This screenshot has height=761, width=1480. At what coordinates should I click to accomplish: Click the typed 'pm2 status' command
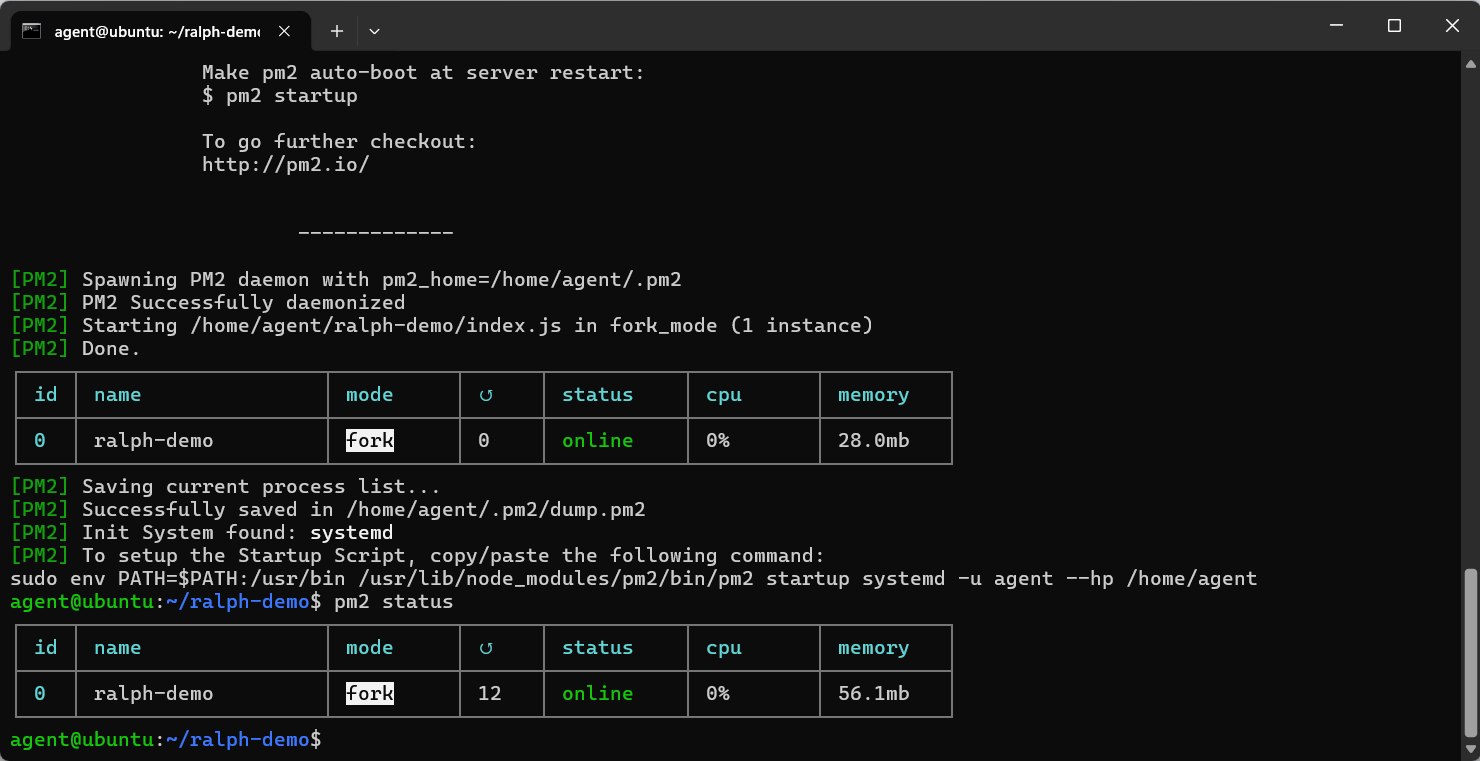coord(393,602)
